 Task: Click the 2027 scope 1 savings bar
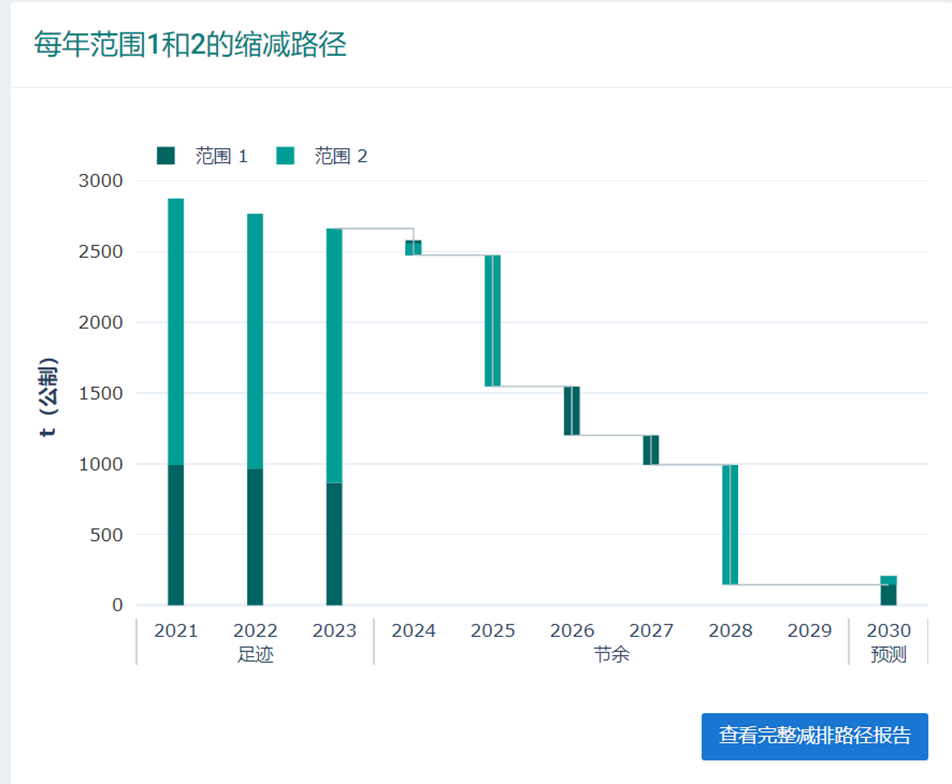(651, 450)
